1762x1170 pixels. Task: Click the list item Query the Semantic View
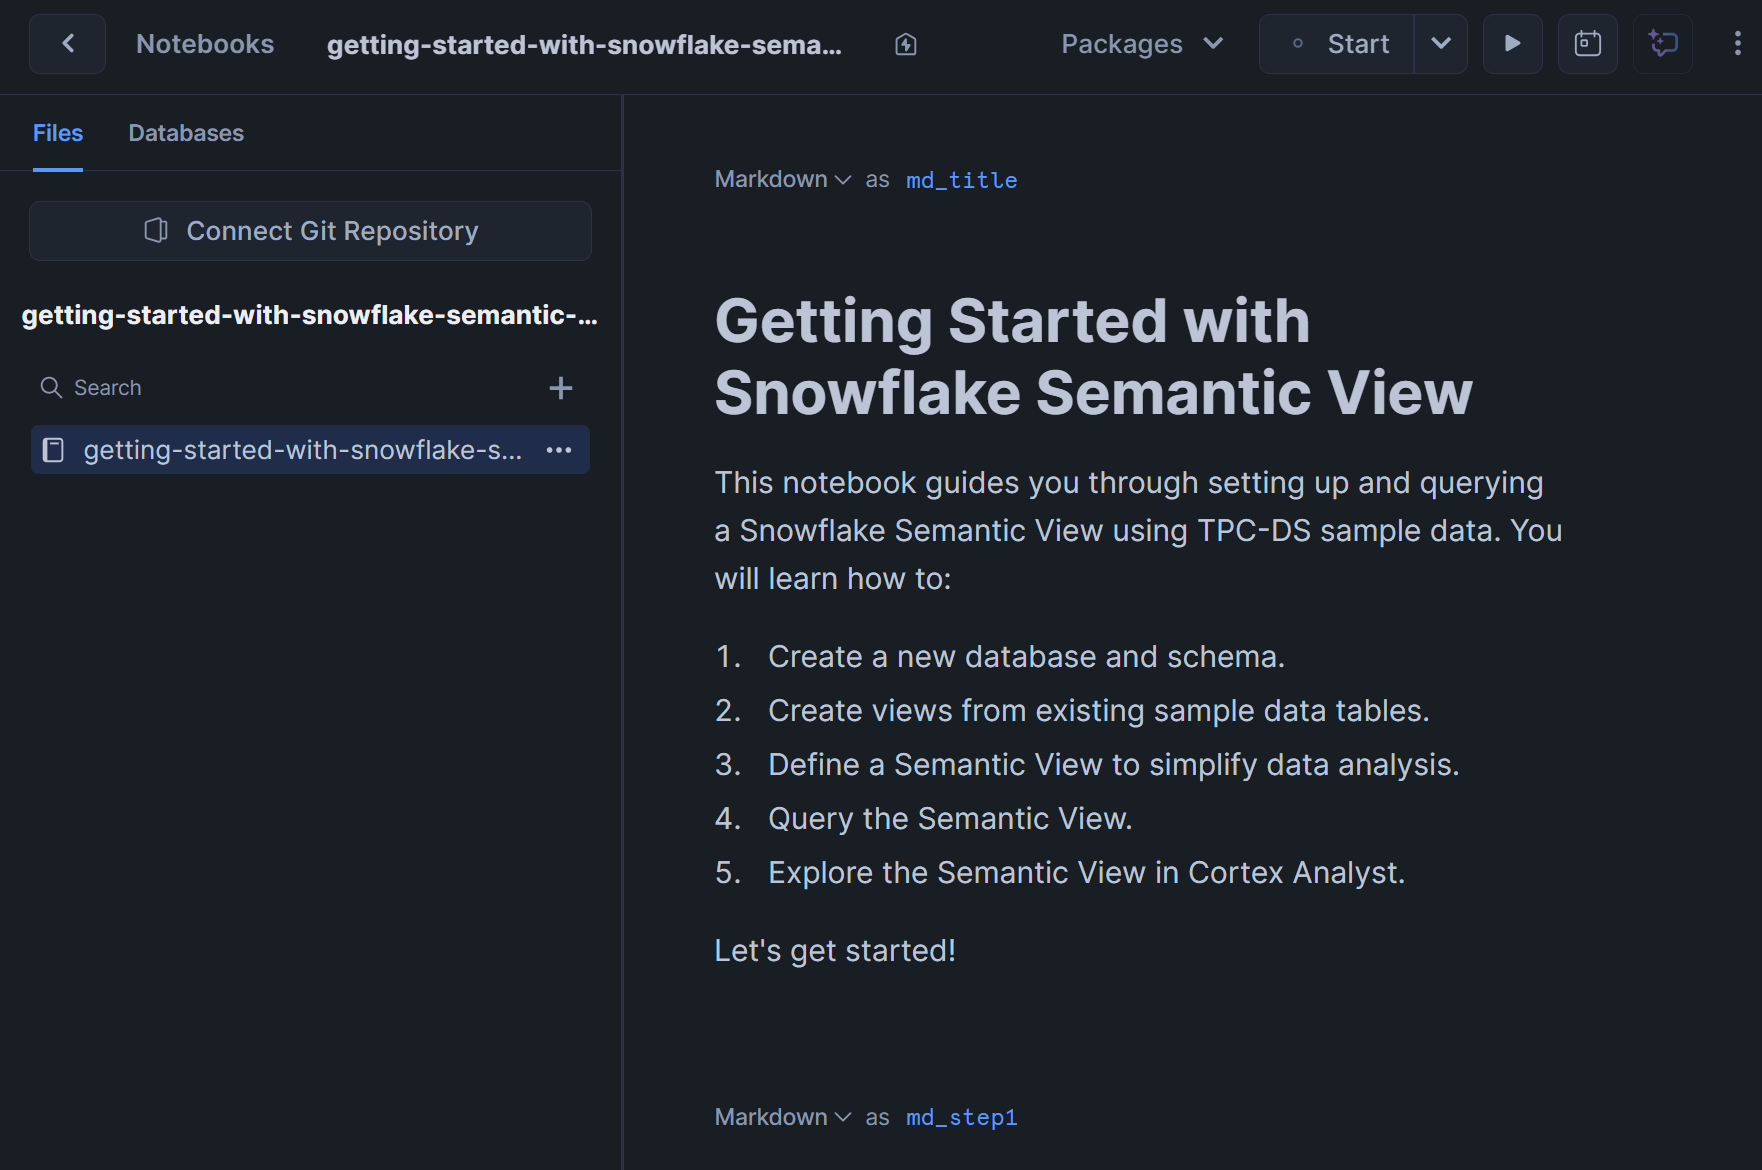[x=950, y=819]
